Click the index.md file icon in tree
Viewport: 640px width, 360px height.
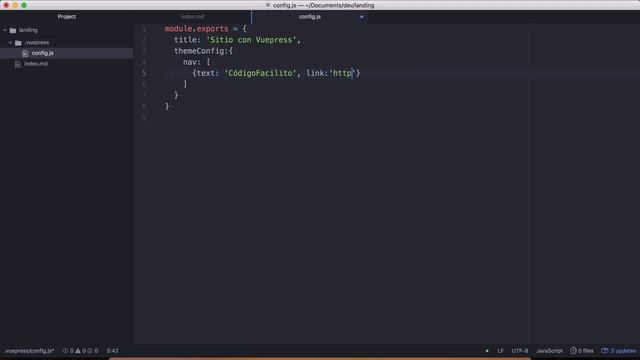18,64
